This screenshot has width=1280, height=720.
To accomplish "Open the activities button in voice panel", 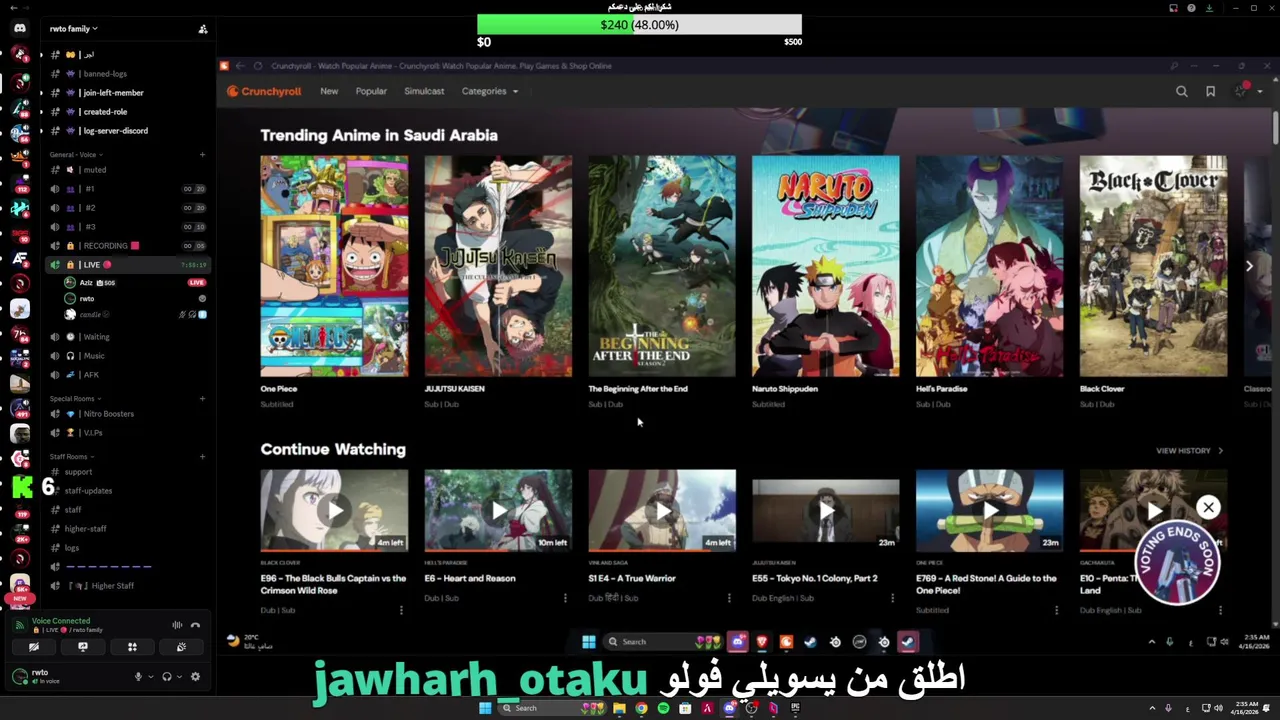I will 132,647.
